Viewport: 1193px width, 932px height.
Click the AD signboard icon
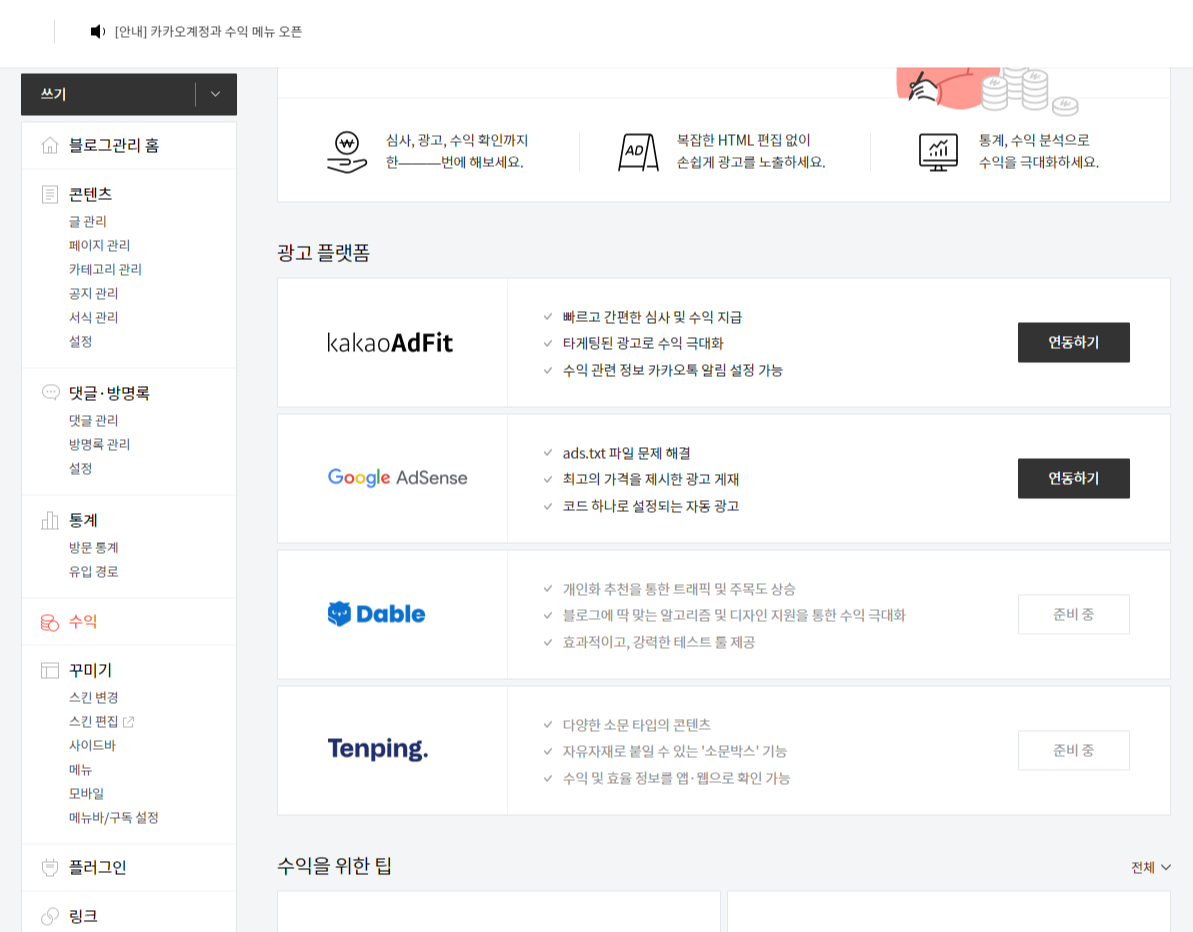click(638, 151)
